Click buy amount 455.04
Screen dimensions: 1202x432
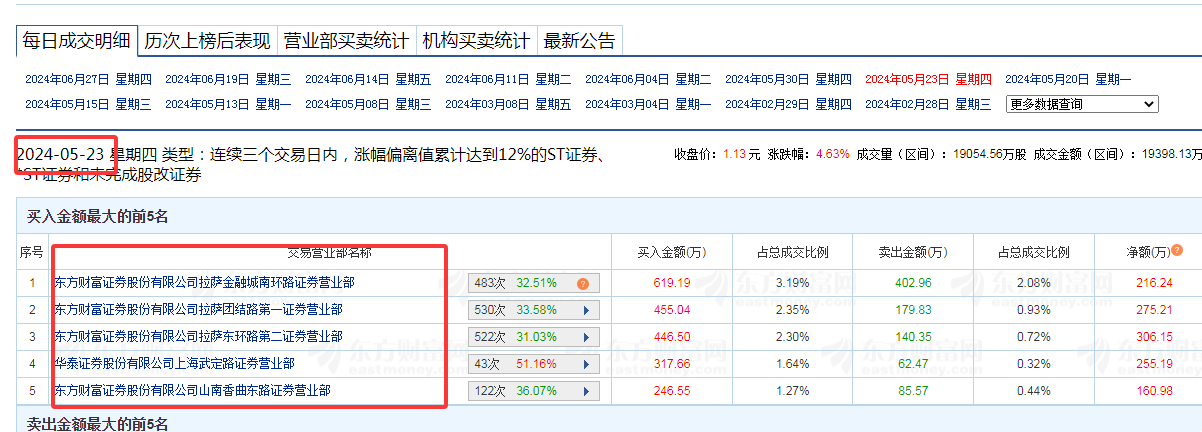pyautogui.click(x=671, y=310)
